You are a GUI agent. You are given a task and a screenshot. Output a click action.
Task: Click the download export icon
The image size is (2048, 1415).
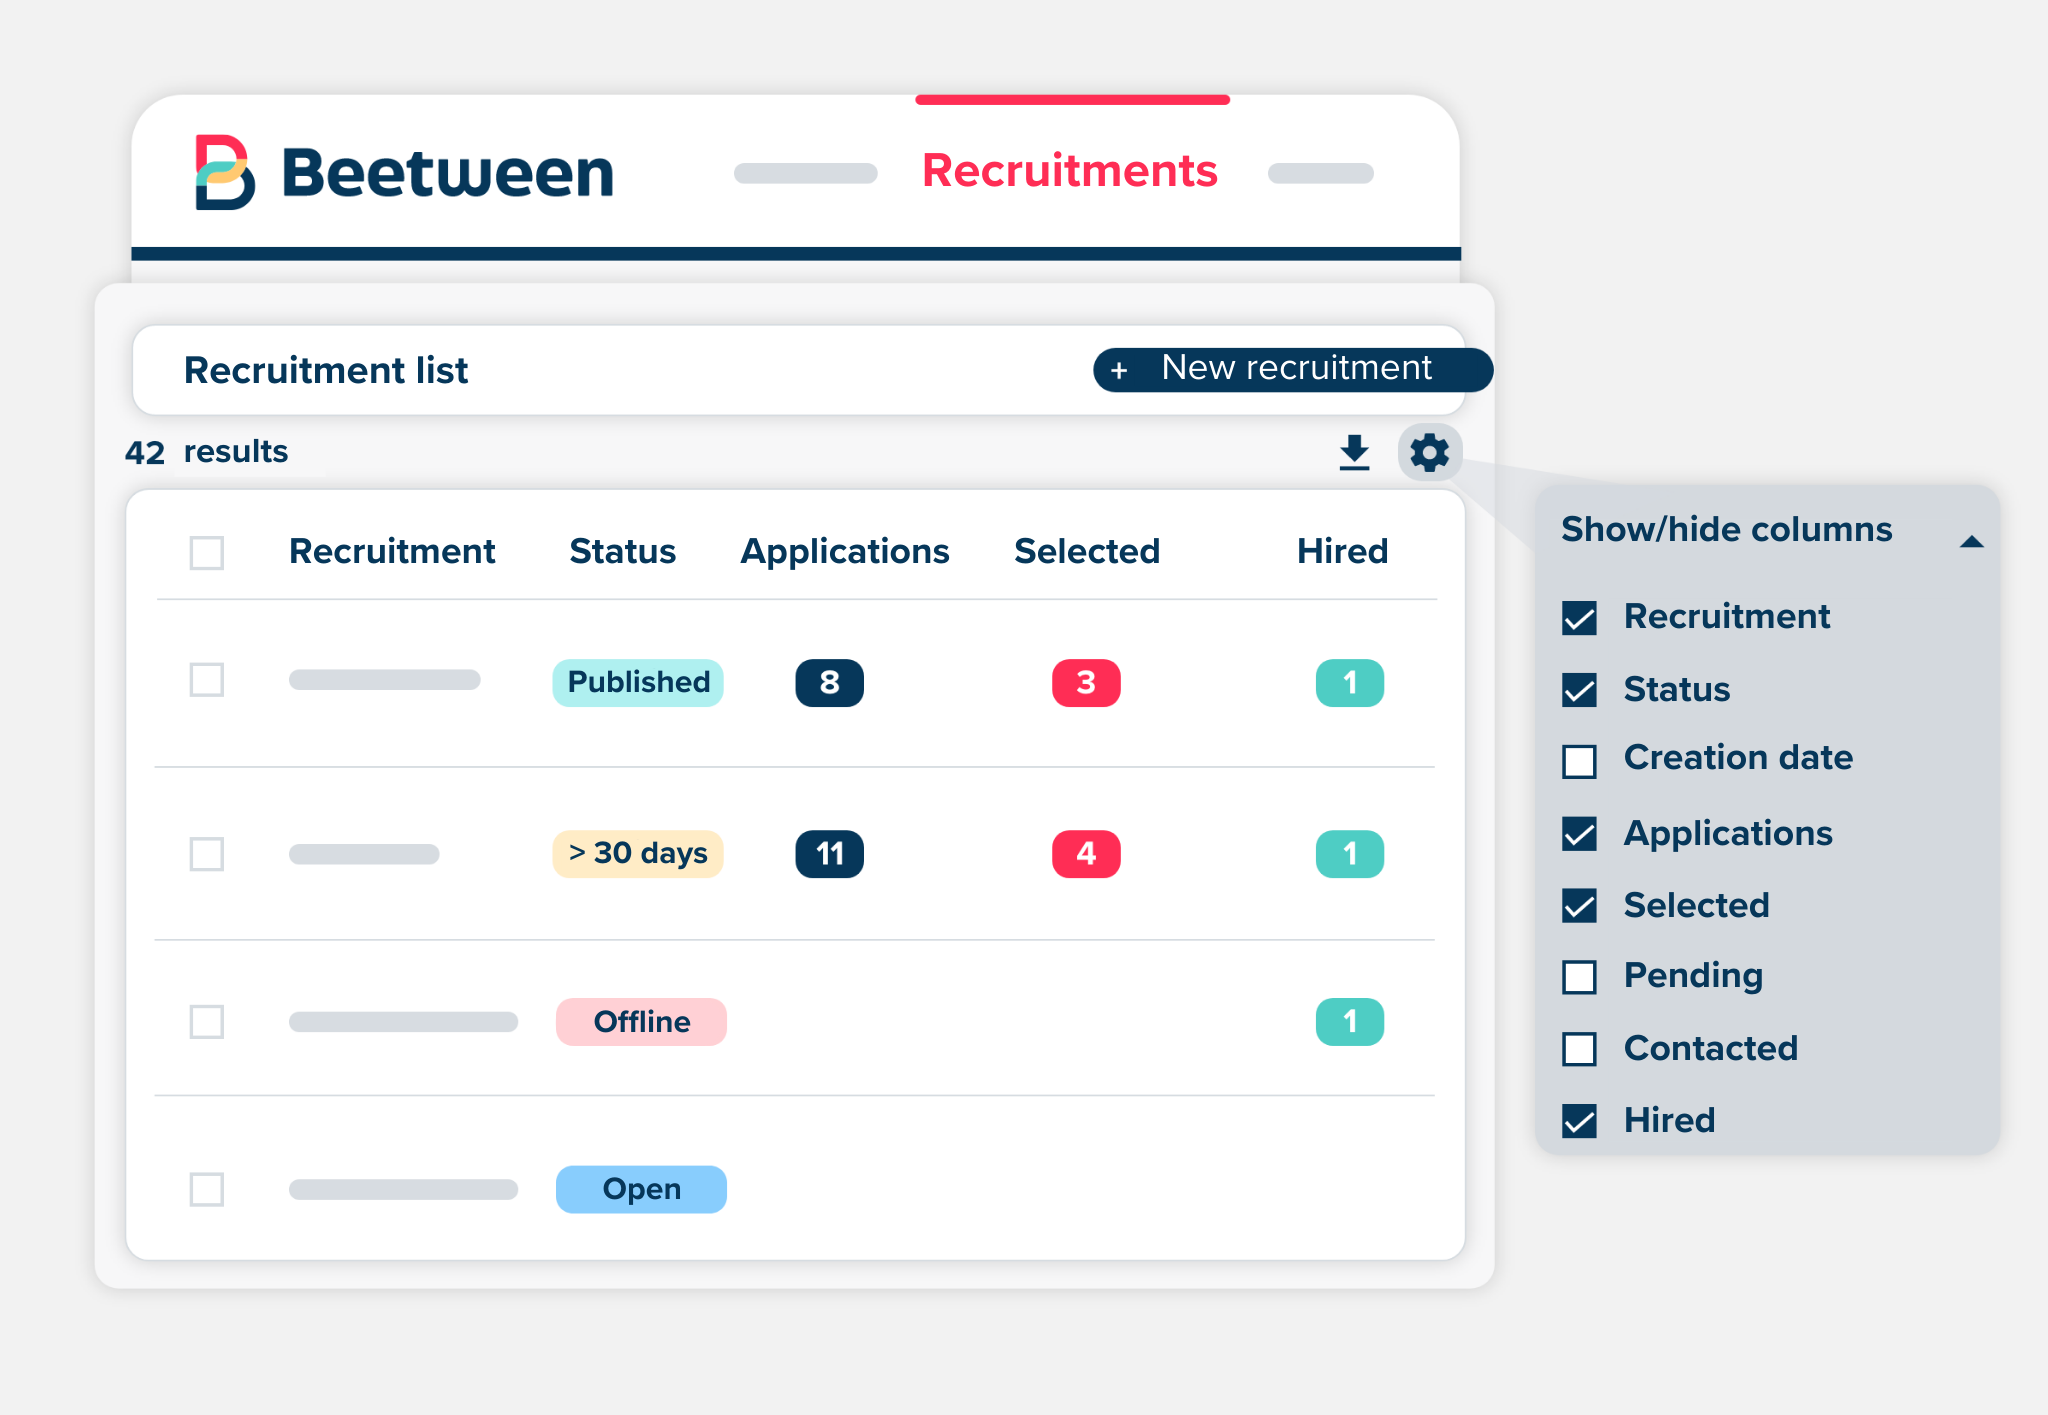(1354, 452)
